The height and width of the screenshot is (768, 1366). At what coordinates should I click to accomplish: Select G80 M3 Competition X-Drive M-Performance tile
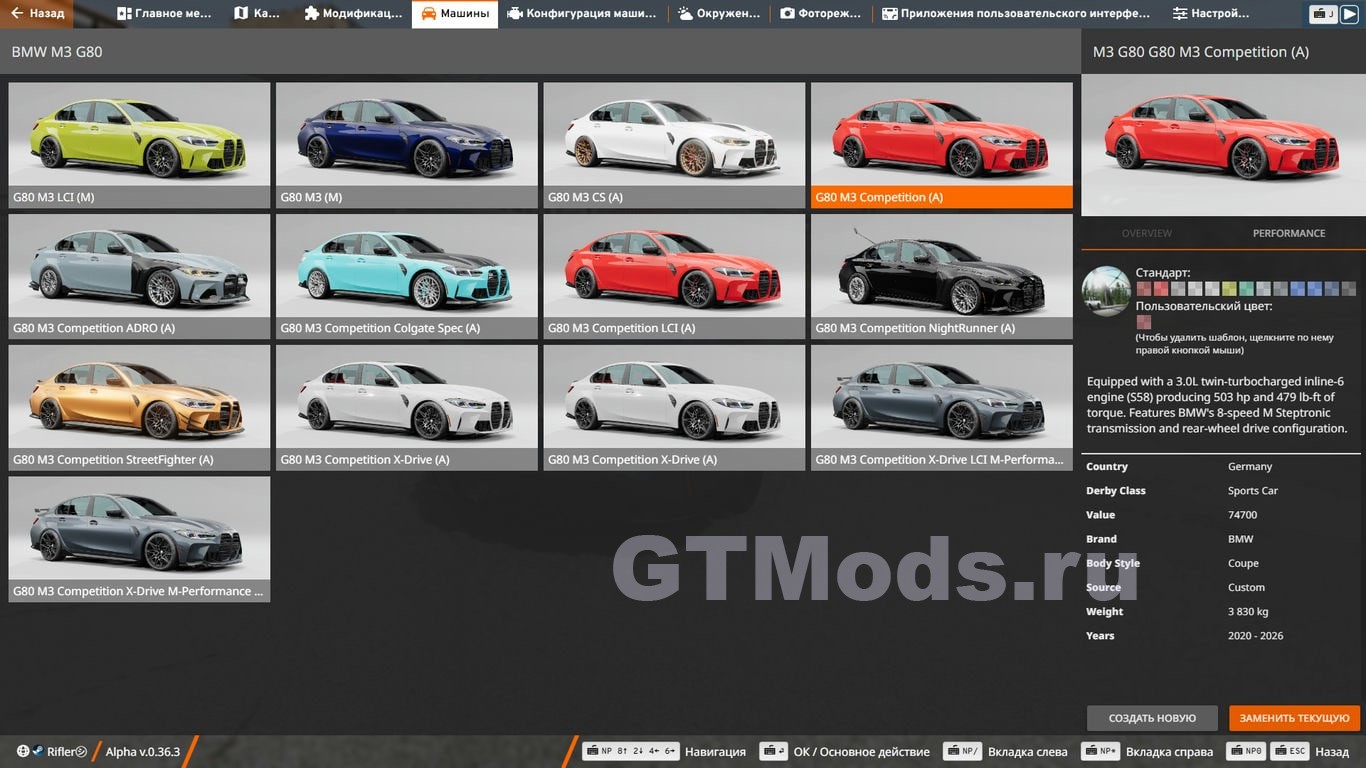(139, 539)
